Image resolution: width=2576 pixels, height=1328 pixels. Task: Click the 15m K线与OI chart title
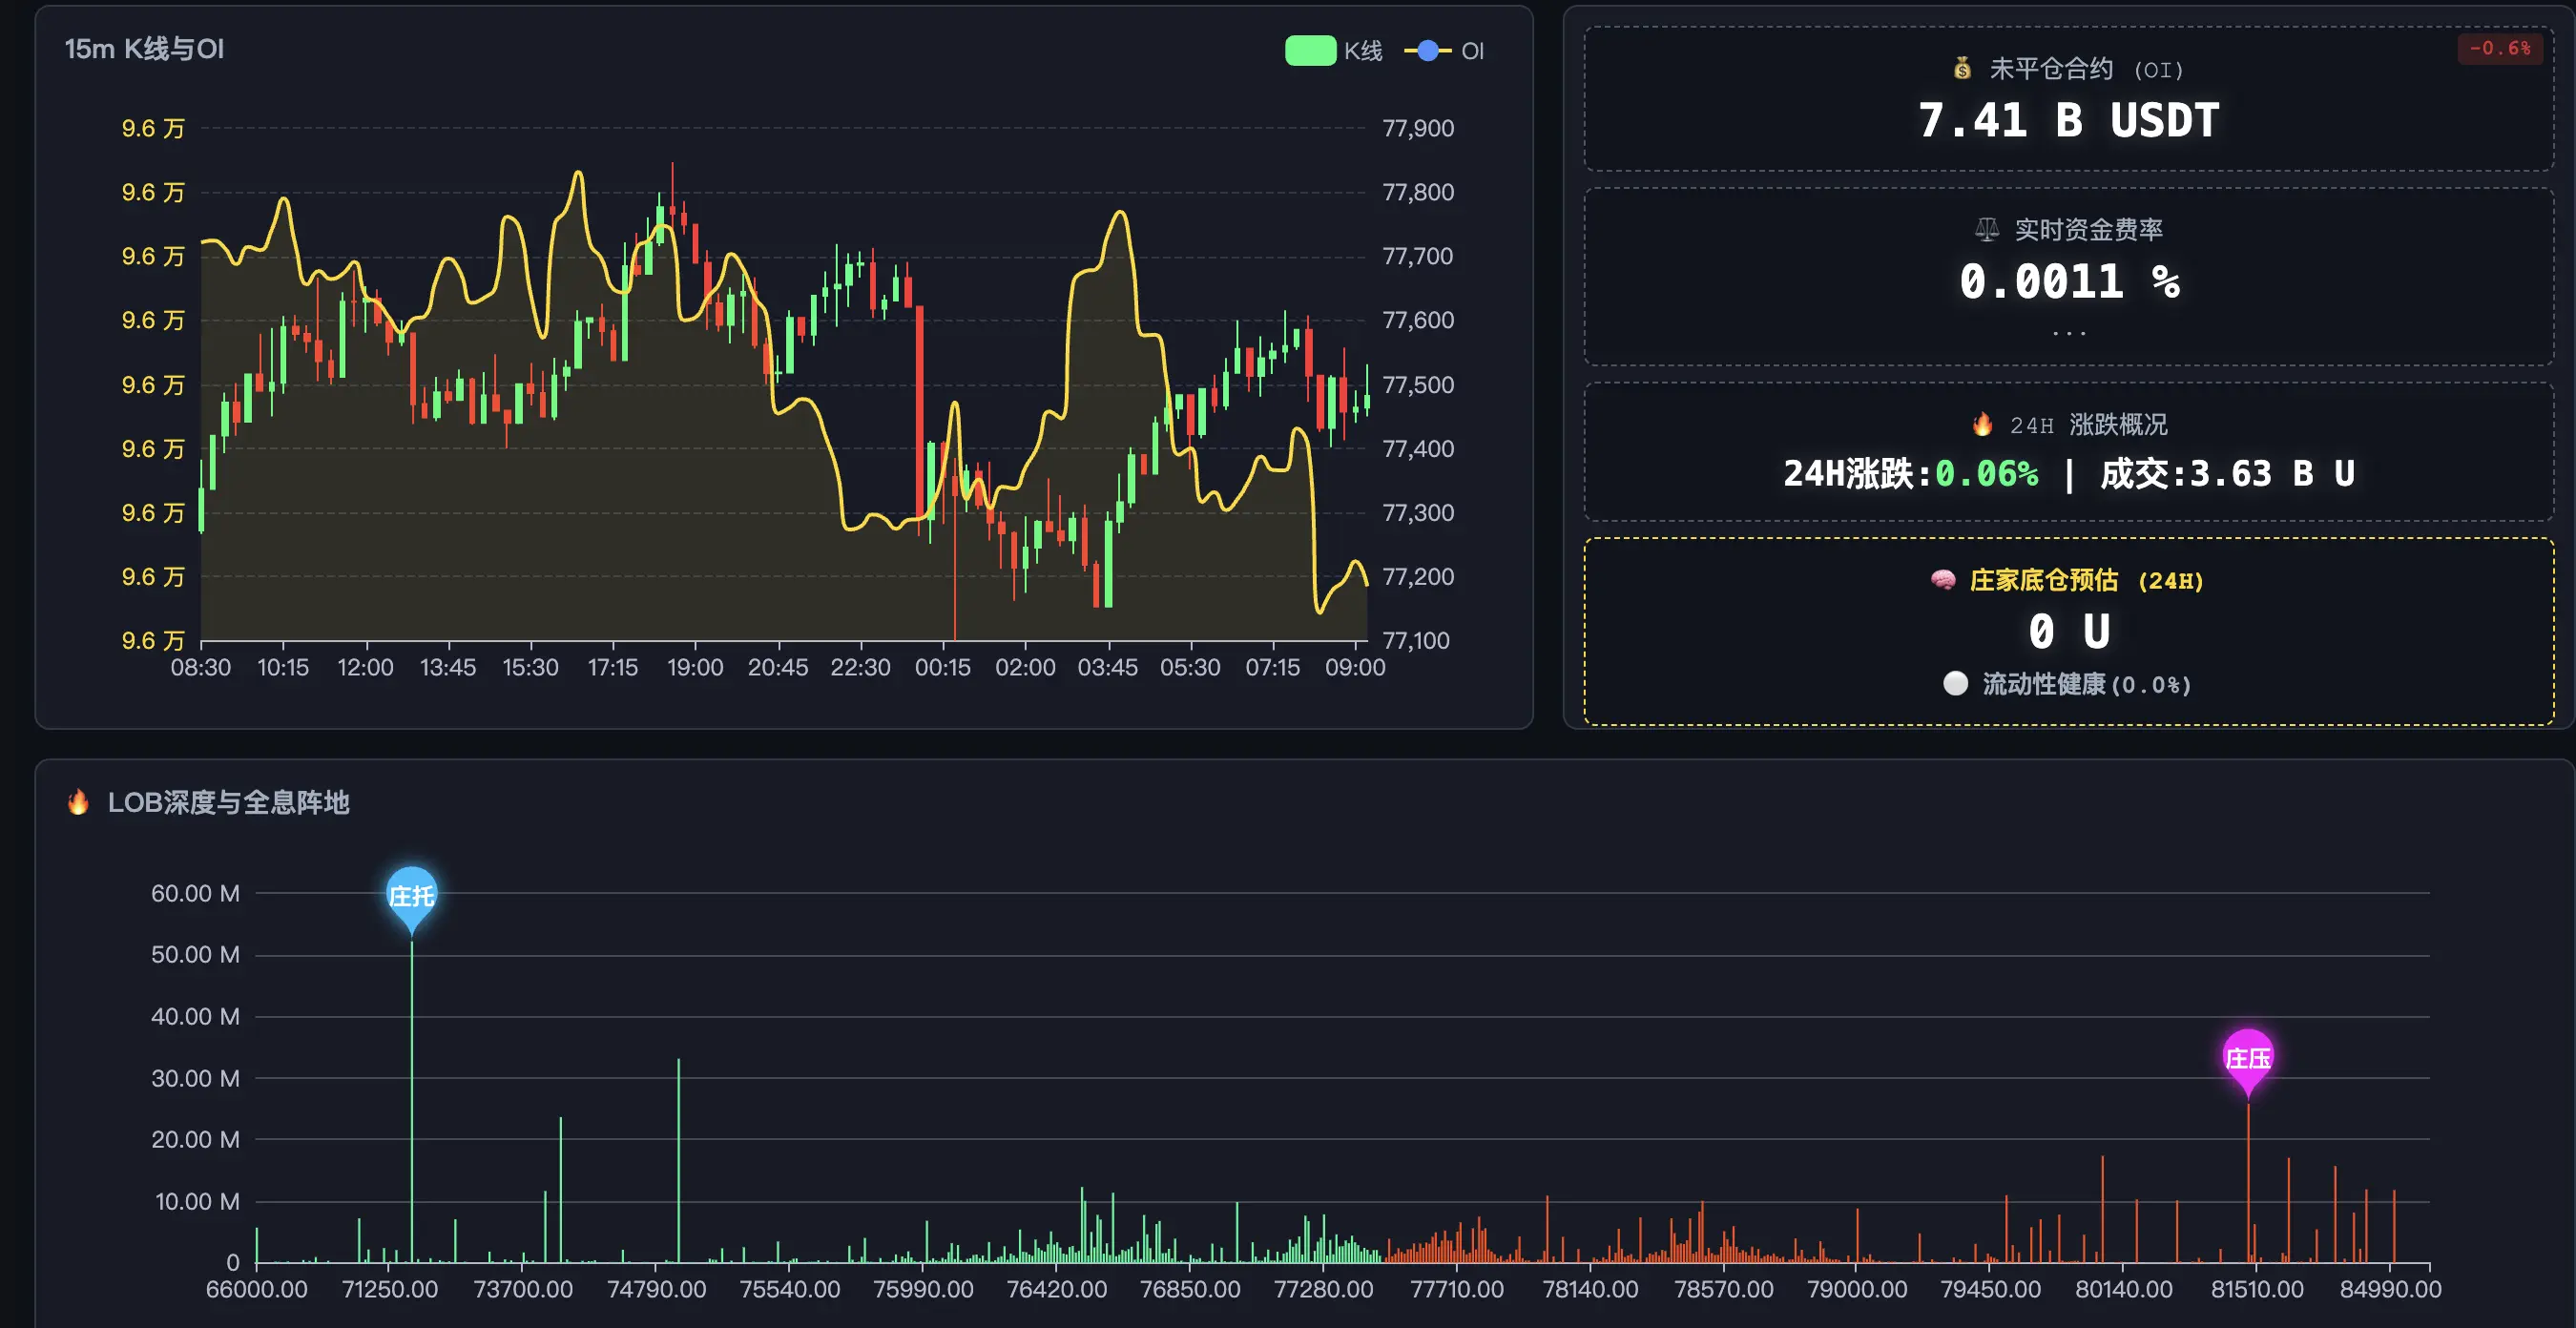tap(144, 49)
